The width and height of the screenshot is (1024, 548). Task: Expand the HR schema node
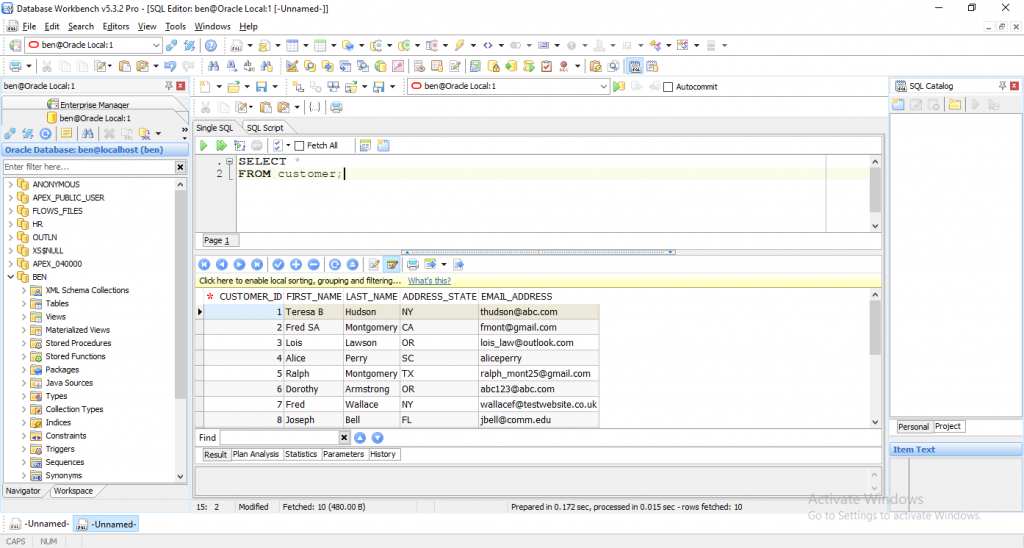point(11,224)
